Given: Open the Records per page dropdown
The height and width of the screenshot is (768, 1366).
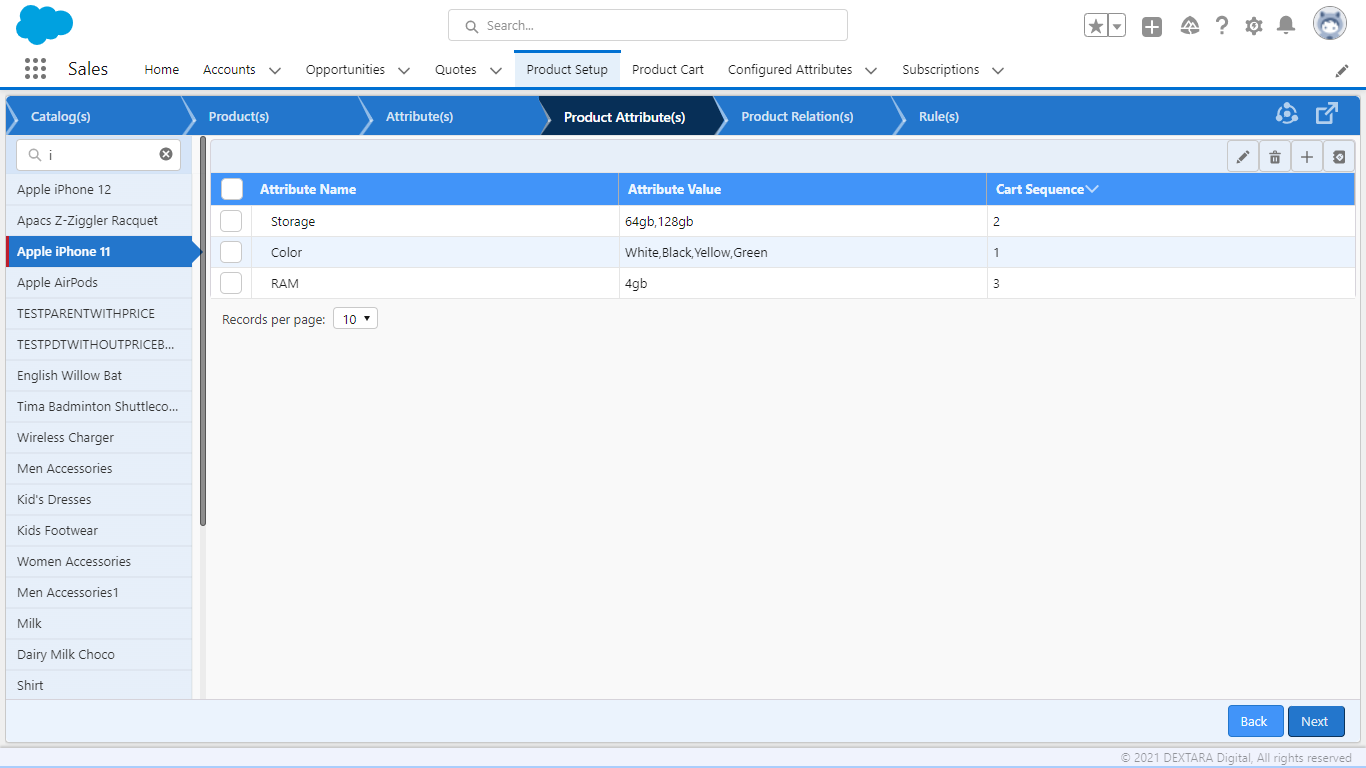Looking at the screenshot, I should coord(355,319).
